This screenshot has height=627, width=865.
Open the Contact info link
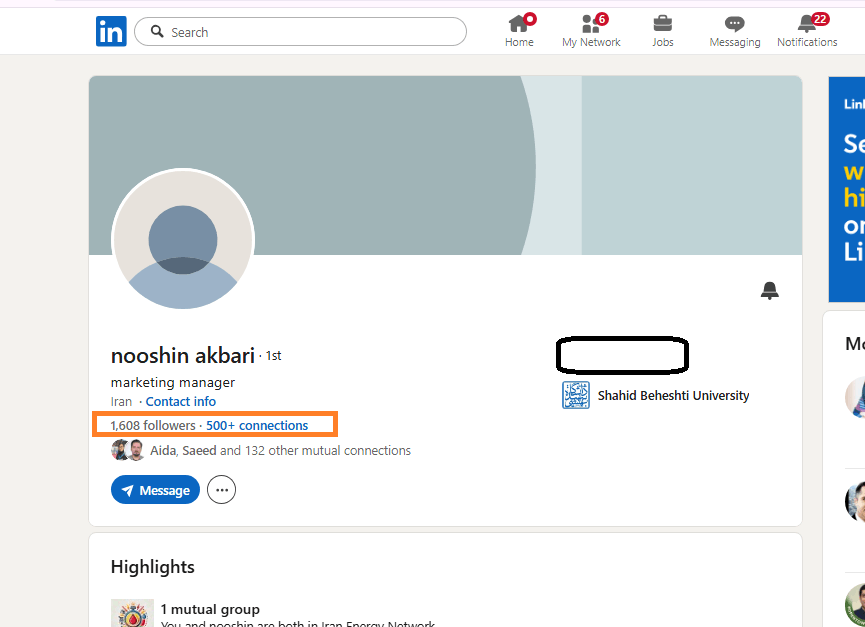pos(180,401)
